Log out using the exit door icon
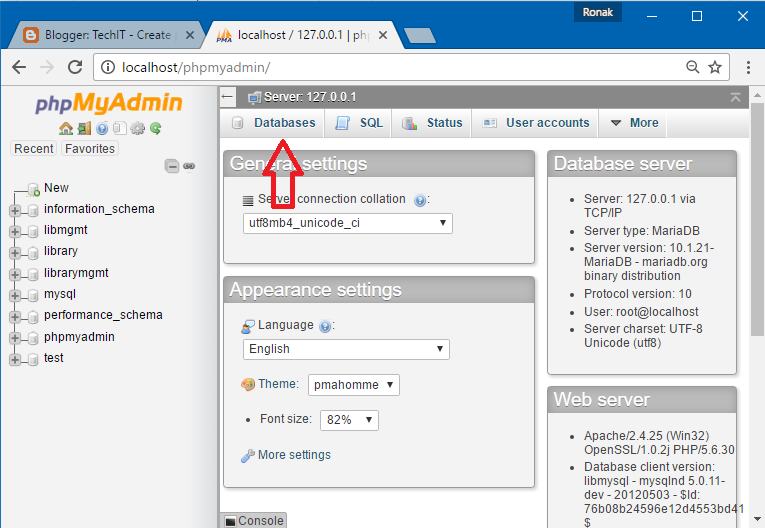 [x=84, y=128]
